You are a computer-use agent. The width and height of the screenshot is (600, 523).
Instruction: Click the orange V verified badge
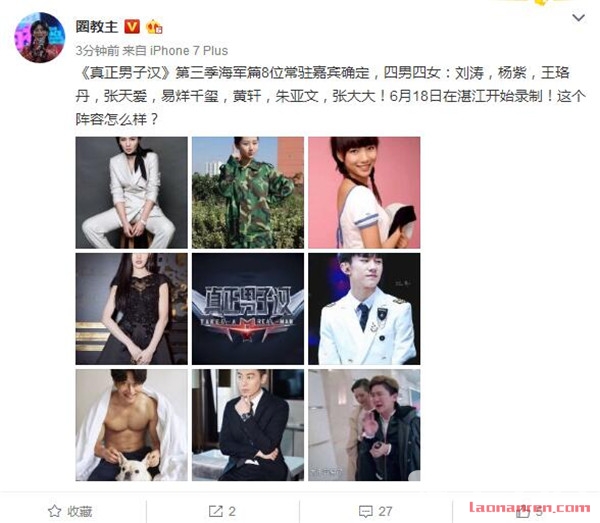132,27
